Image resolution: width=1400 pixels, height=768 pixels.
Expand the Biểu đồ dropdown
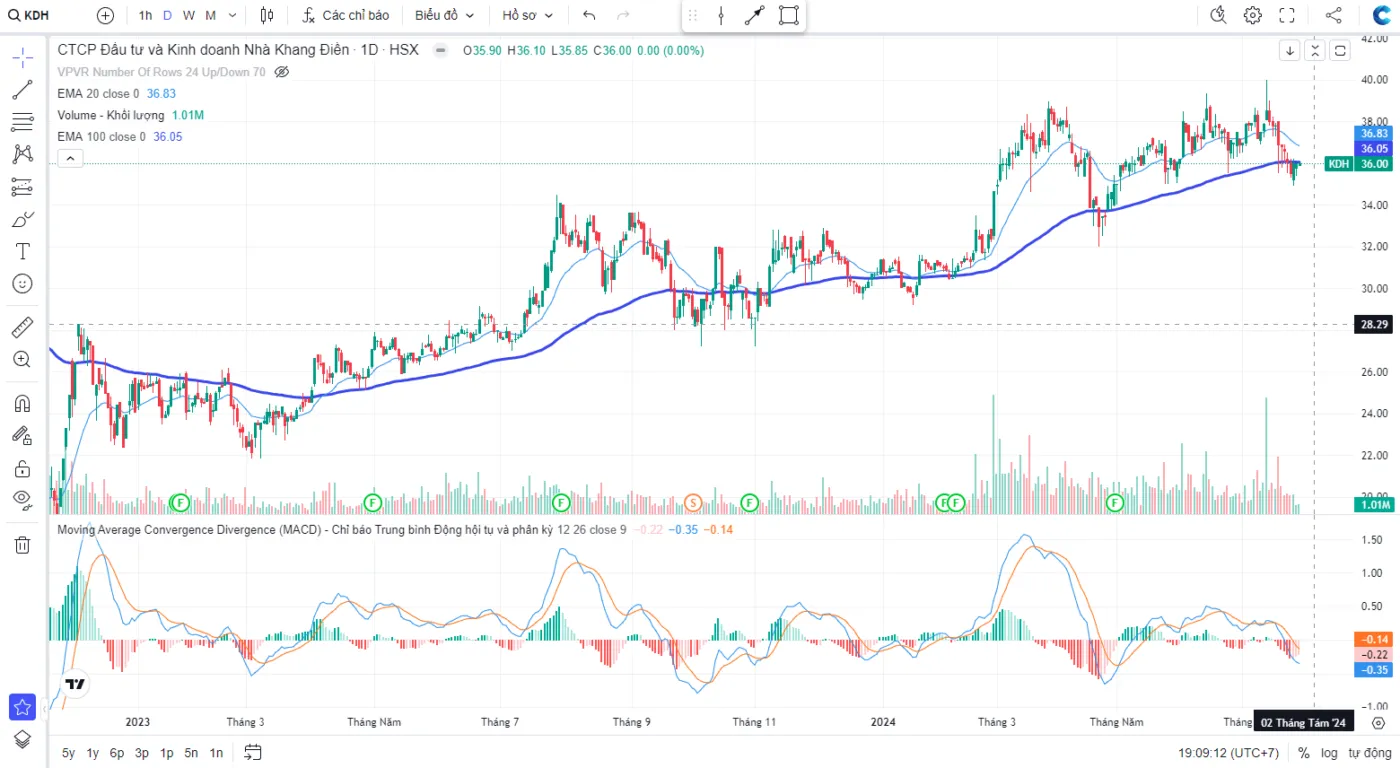444,15
